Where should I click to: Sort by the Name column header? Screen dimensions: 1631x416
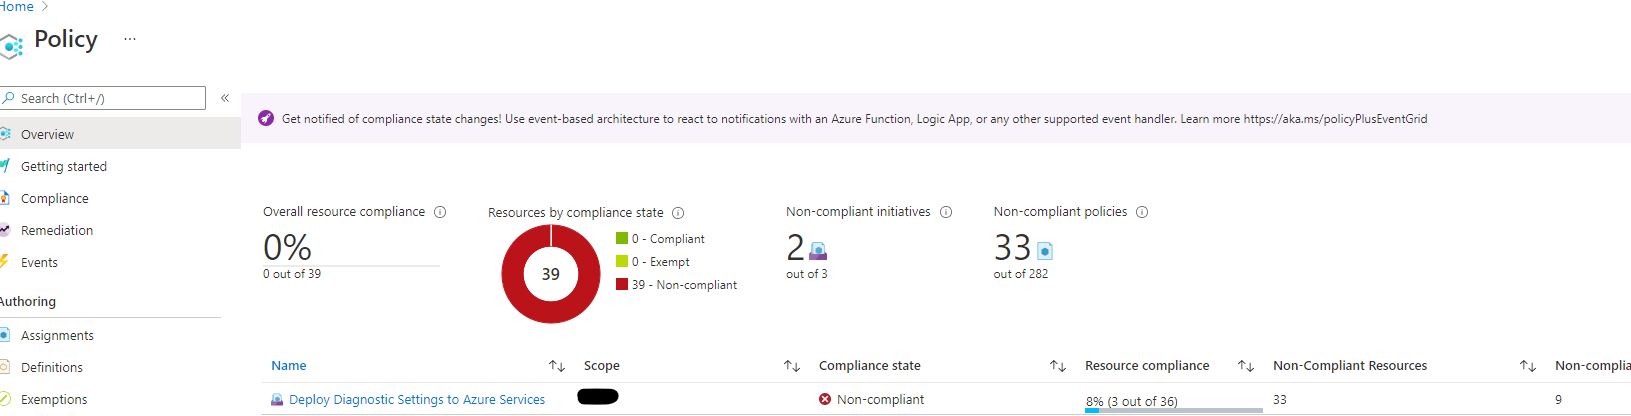tap(289, 366)
